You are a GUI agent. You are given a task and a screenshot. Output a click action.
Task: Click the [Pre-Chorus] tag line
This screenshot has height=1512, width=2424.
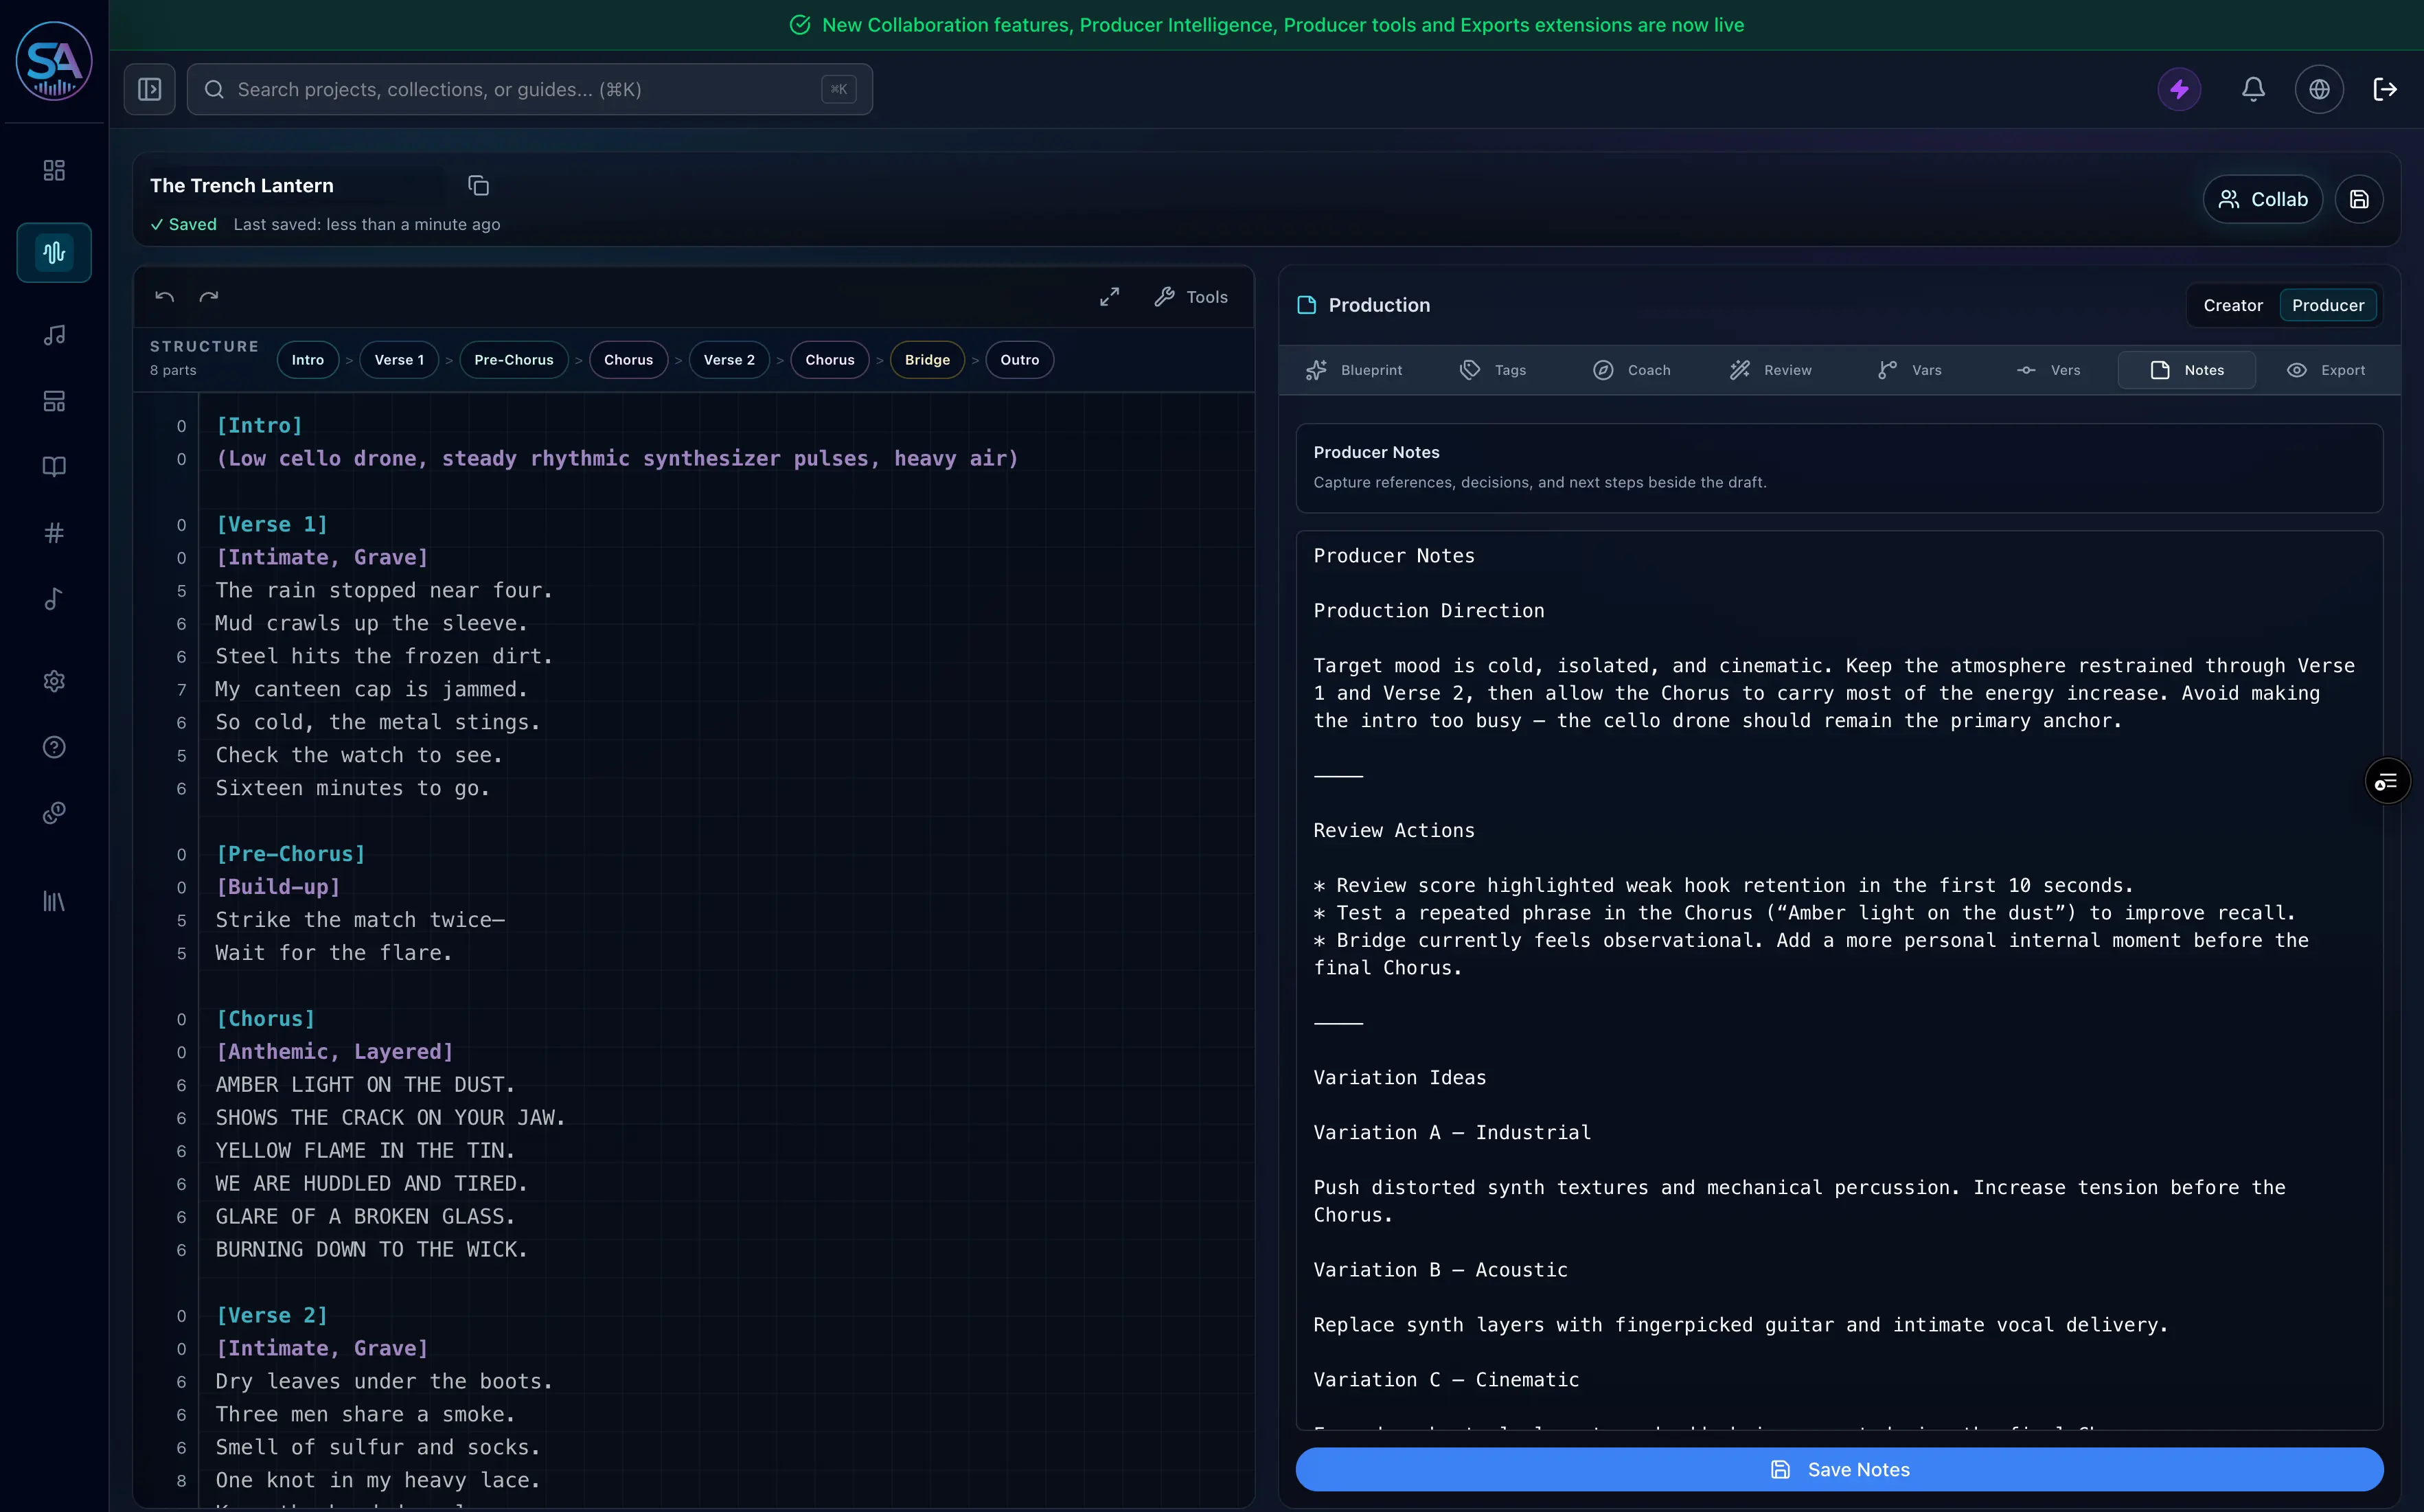291,854
